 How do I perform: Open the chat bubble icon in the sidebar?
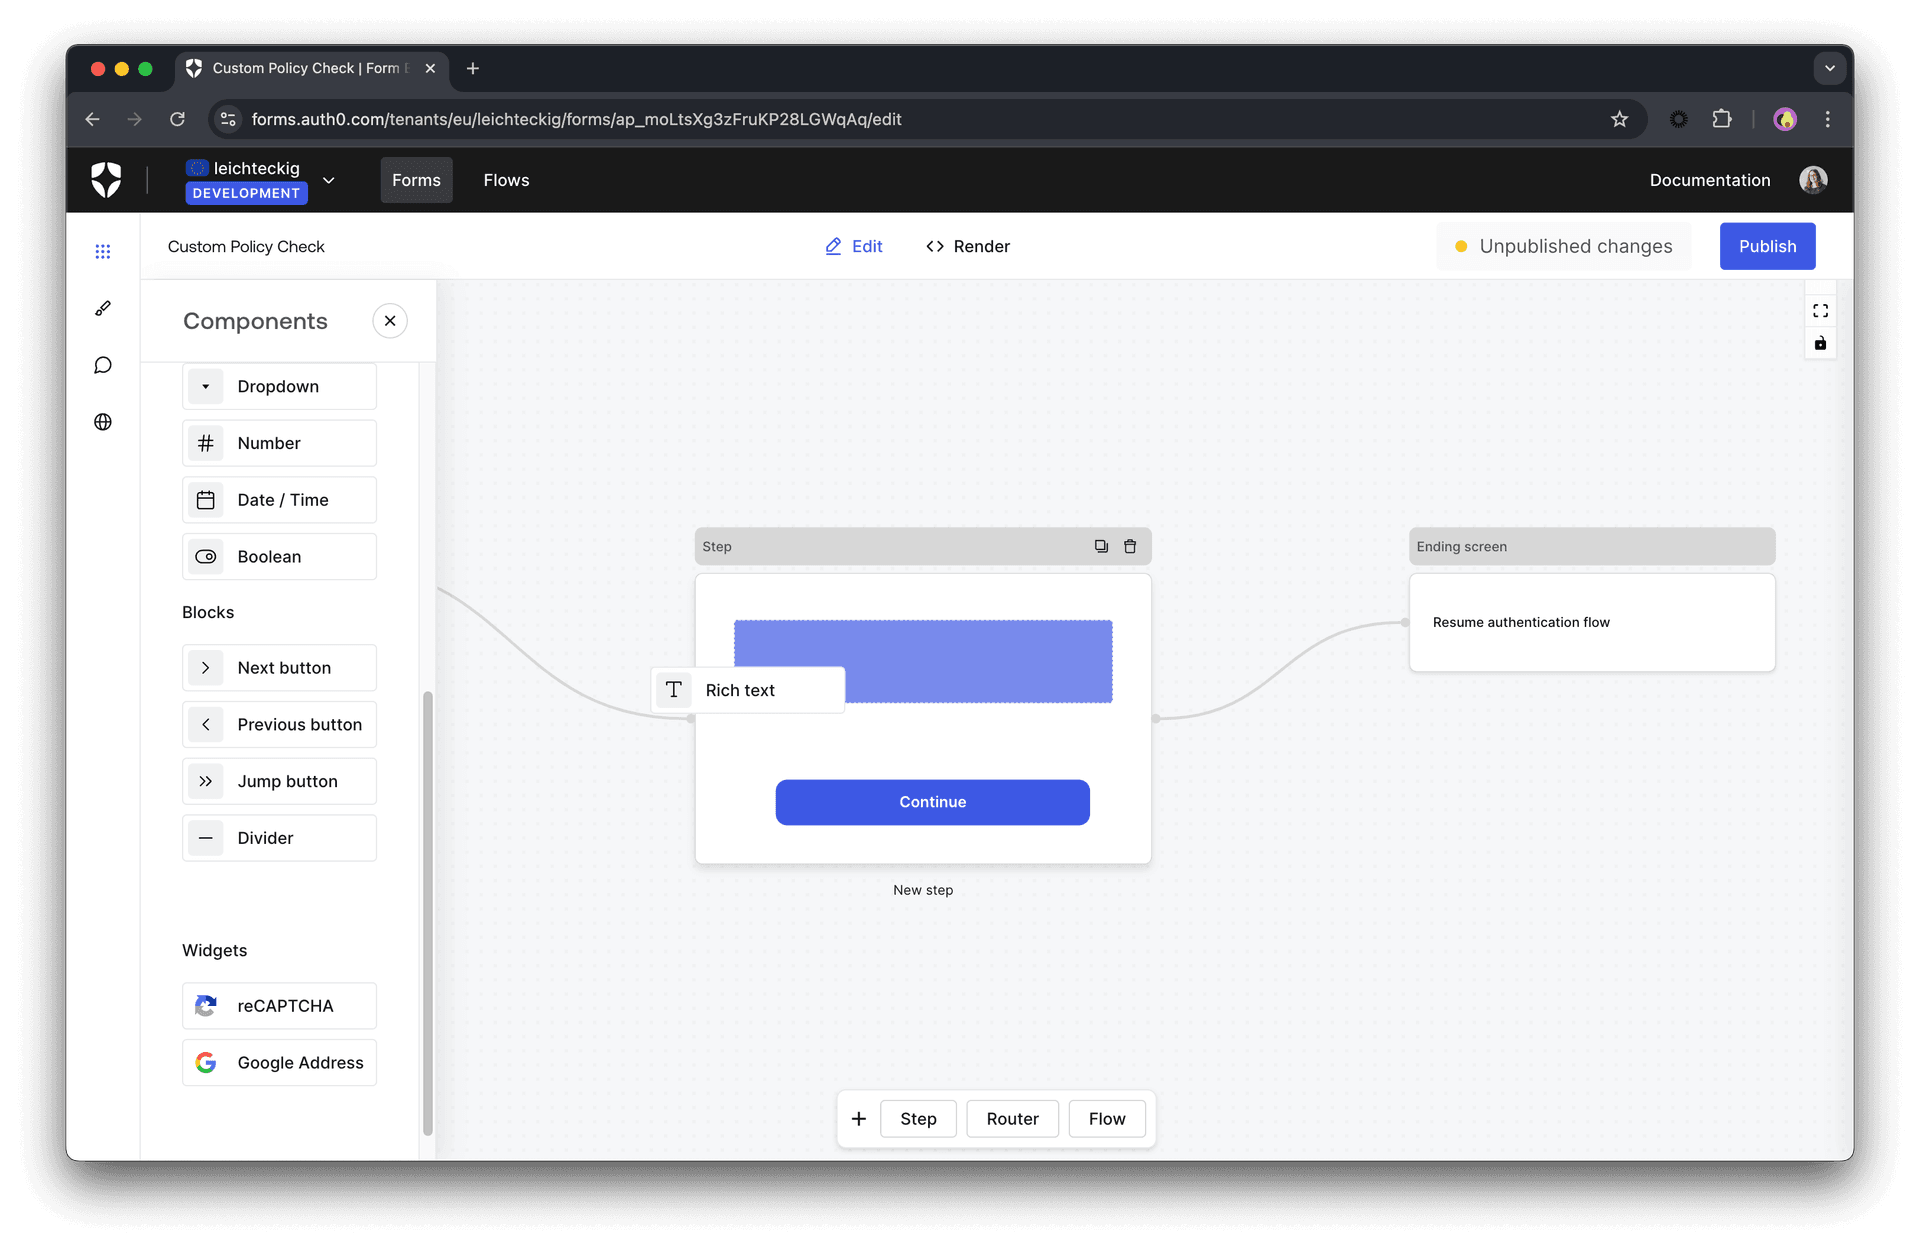[103, 365]
